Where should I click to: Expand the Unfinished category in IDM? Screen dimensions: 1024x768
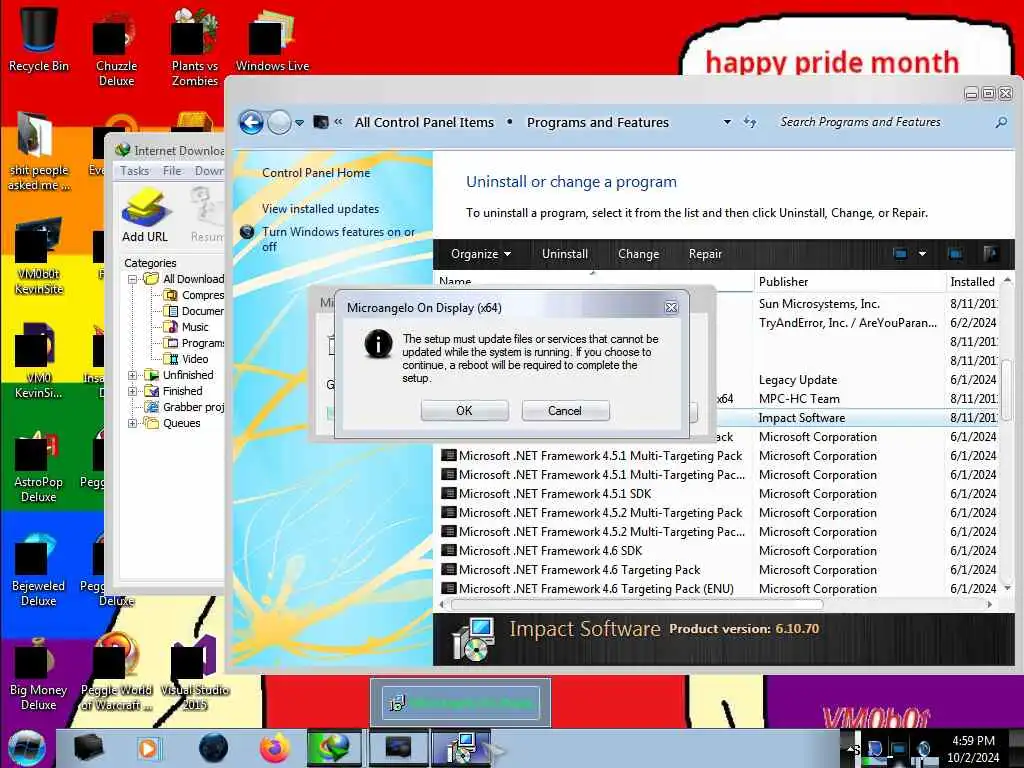pos(133,375)
